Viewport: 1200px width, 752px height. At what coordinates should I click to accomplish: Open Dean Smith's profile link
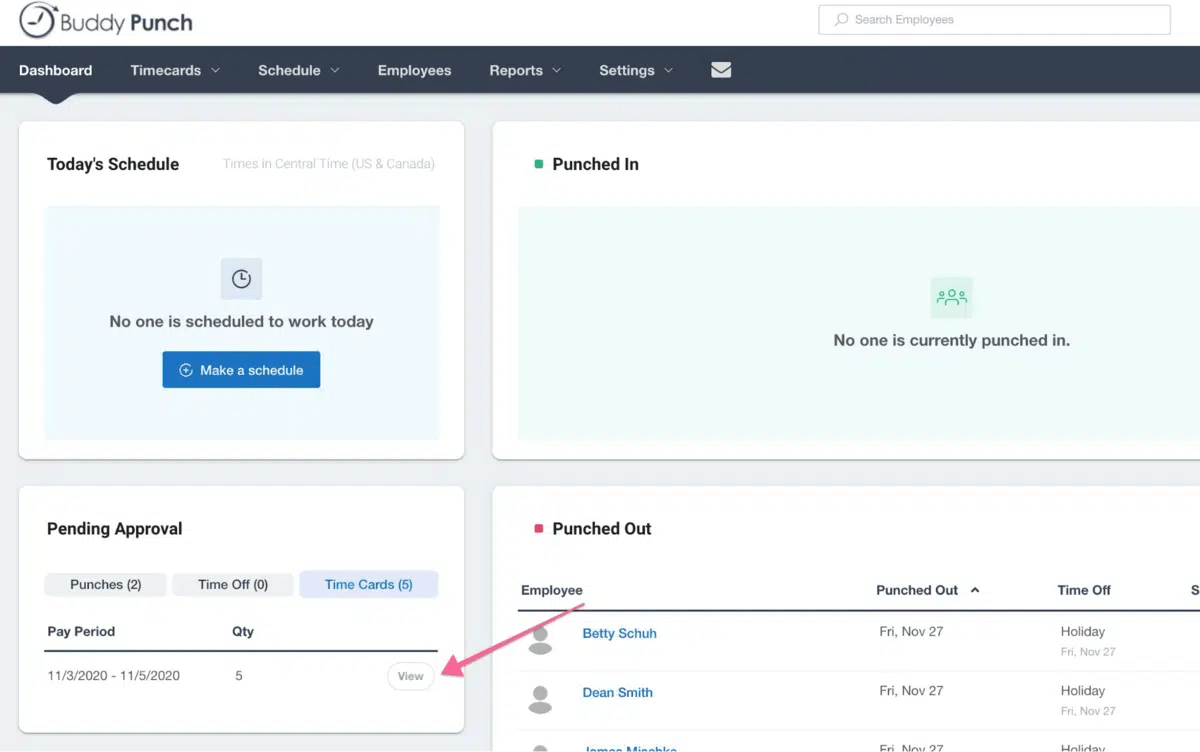[x=617, y=692]
